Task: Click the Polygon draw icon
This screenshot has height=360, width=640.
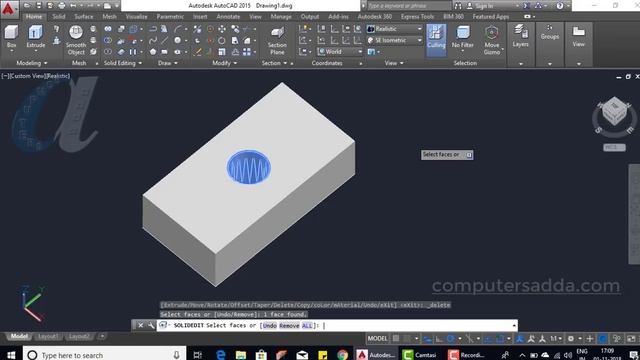Action: click(153, 52)
